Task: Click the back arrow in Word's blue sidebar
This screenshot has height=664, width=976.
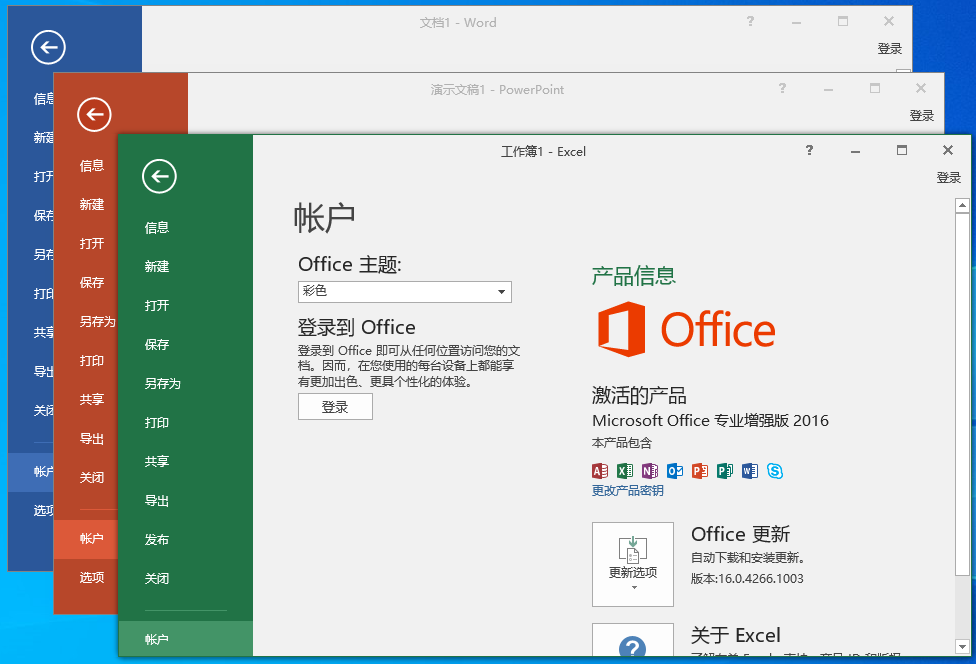Action: point(48,46)
